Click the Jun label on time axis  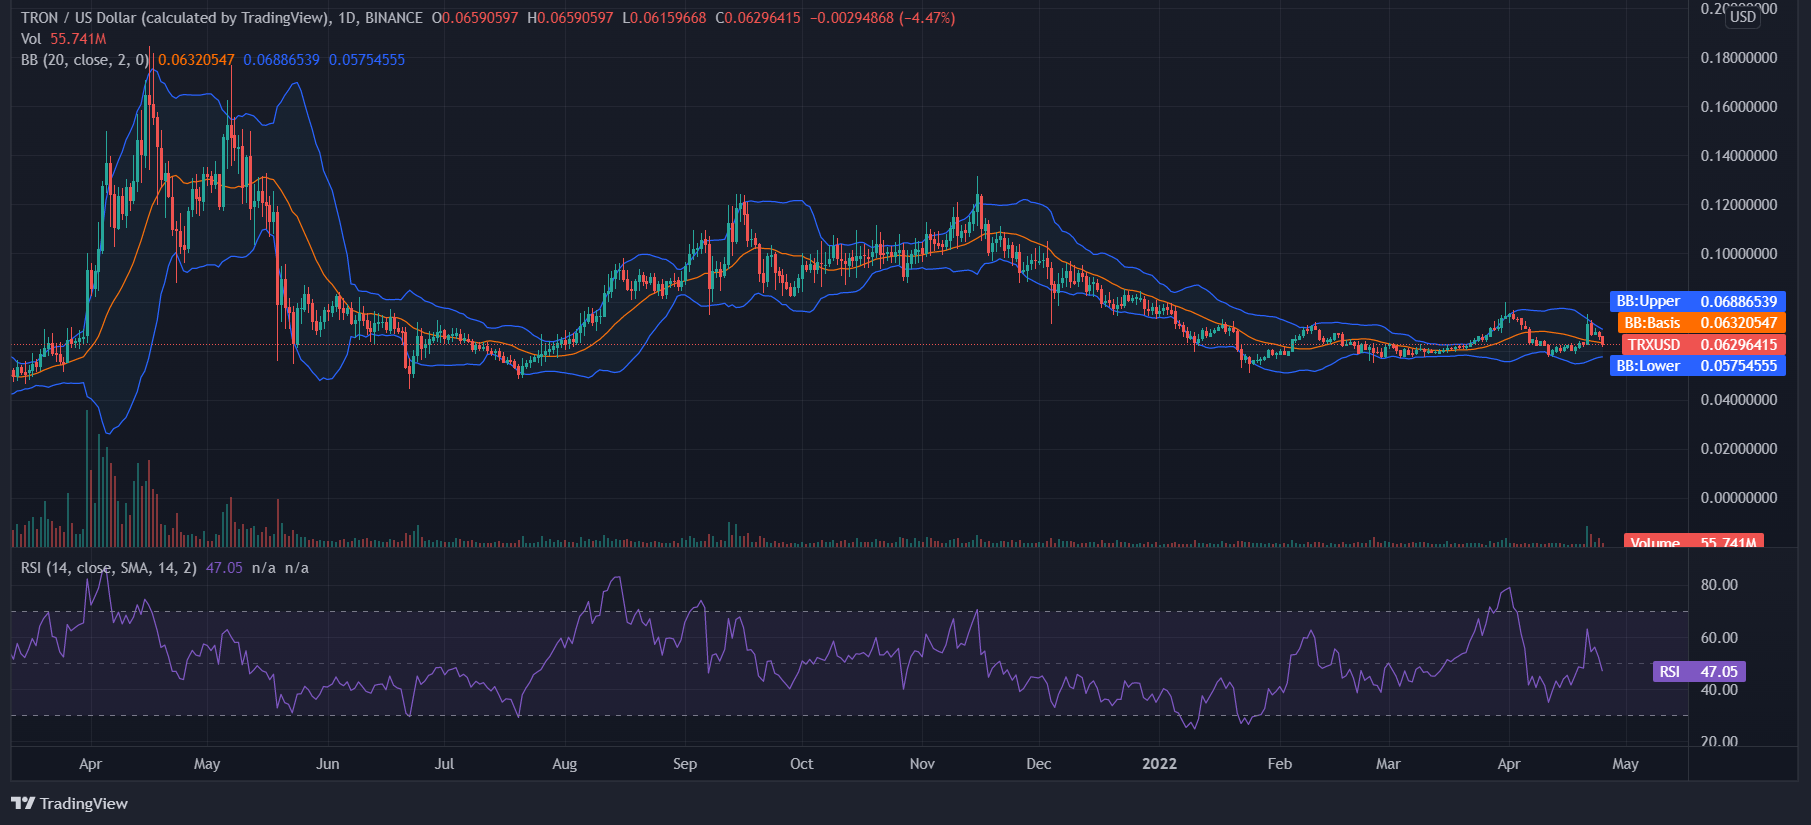coord(327,764)
